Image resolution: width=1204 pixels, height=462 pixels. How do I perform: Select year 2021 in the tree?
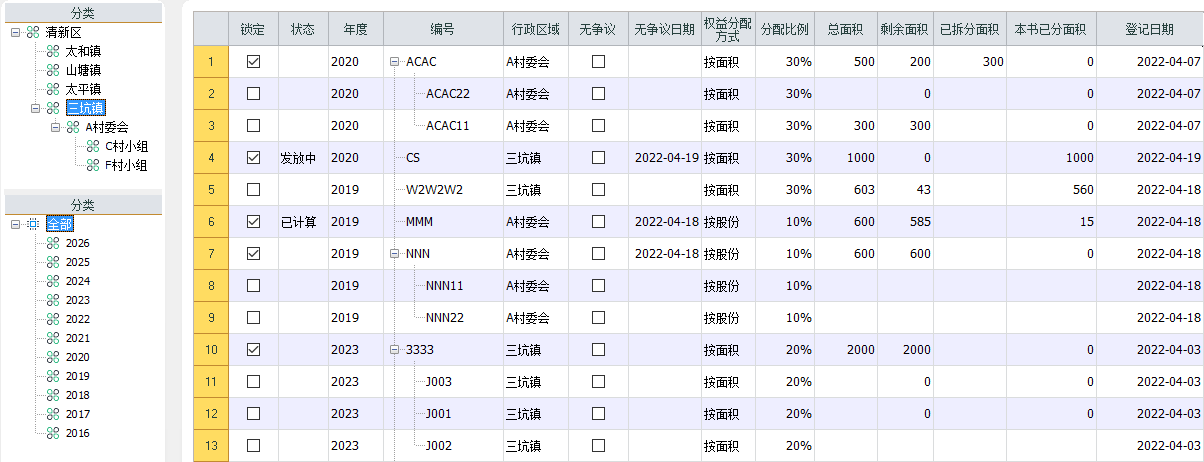pos(78,338)
